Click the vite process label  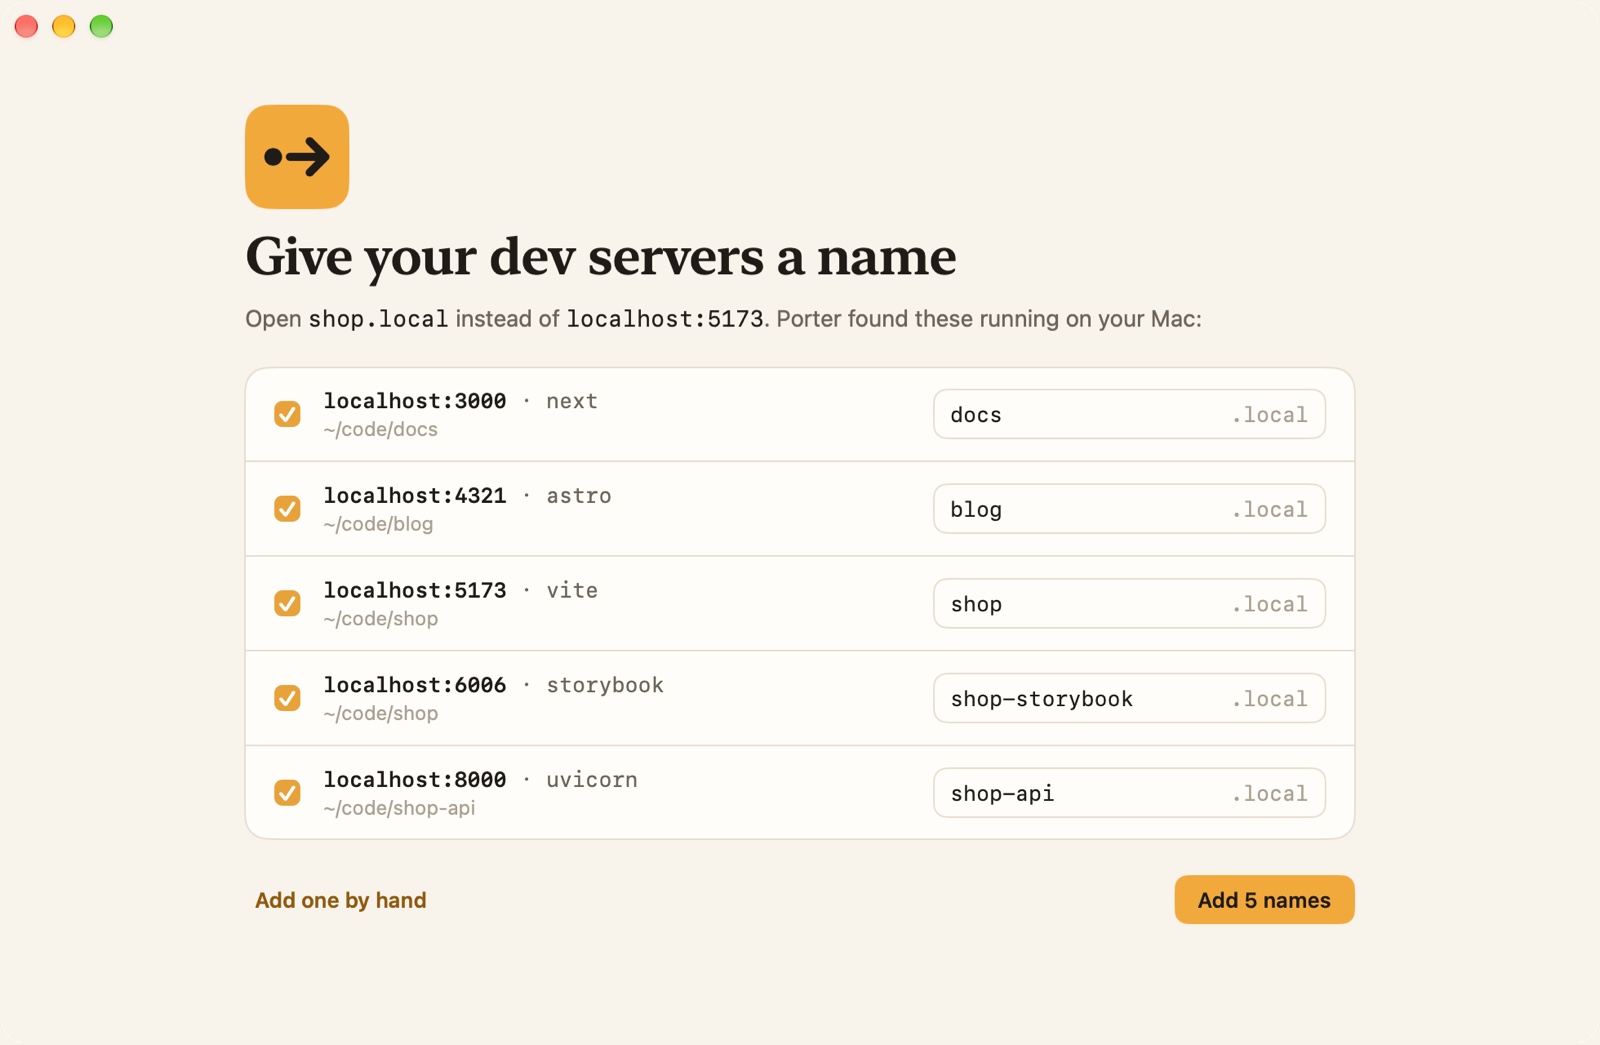572,590
